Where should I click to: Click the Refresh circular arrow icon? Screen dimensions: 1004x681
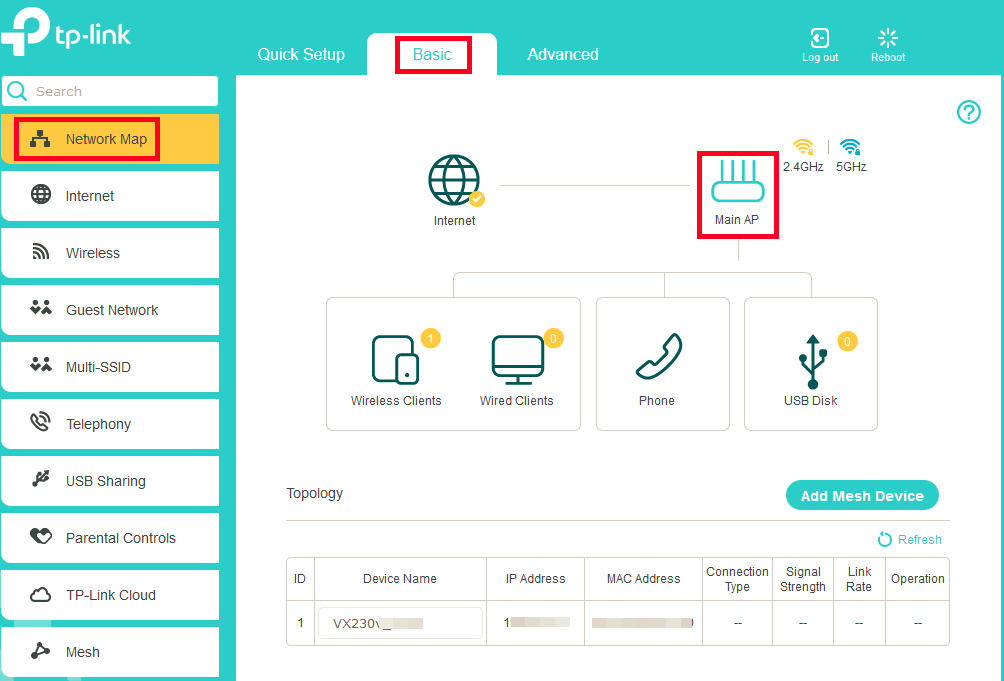click(x=884, y=540)
